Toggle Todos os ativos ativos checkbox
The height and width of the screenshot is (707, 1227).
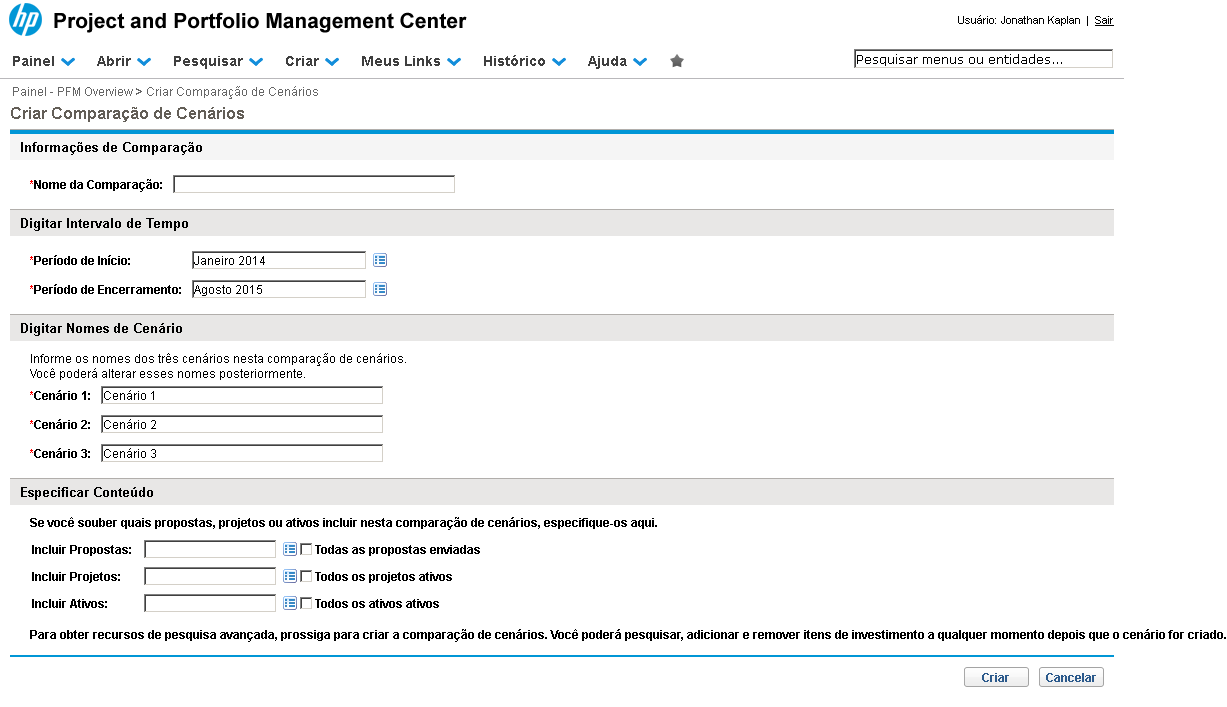[307, 604]
